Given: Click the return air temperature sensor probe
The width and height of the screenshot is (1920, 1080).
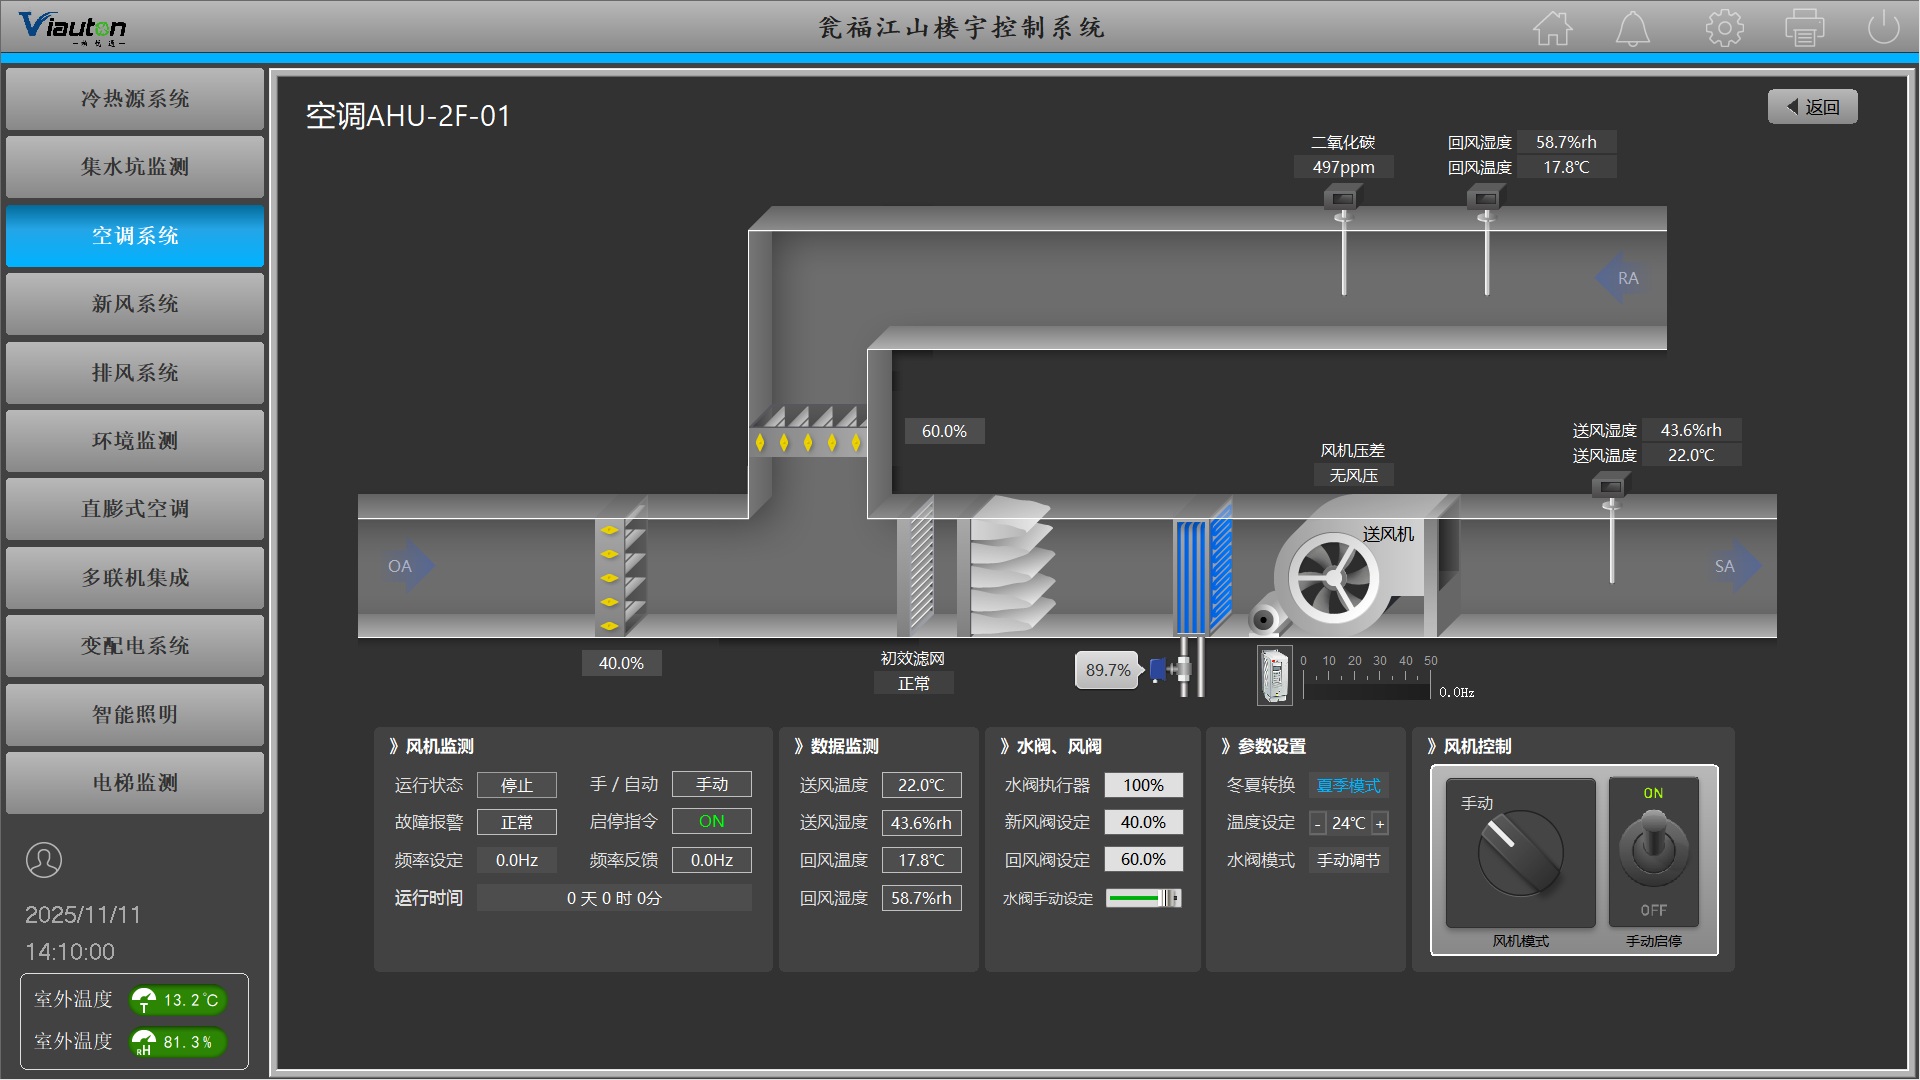Looking at the screenshot, I should 1486,240.
